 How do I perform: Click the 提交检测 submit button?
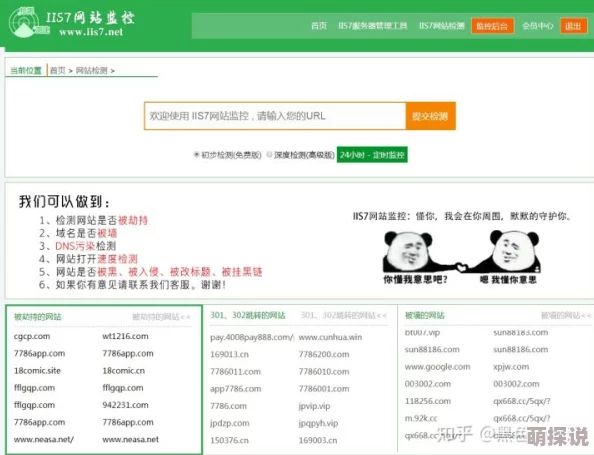click(x=430, y=116)
